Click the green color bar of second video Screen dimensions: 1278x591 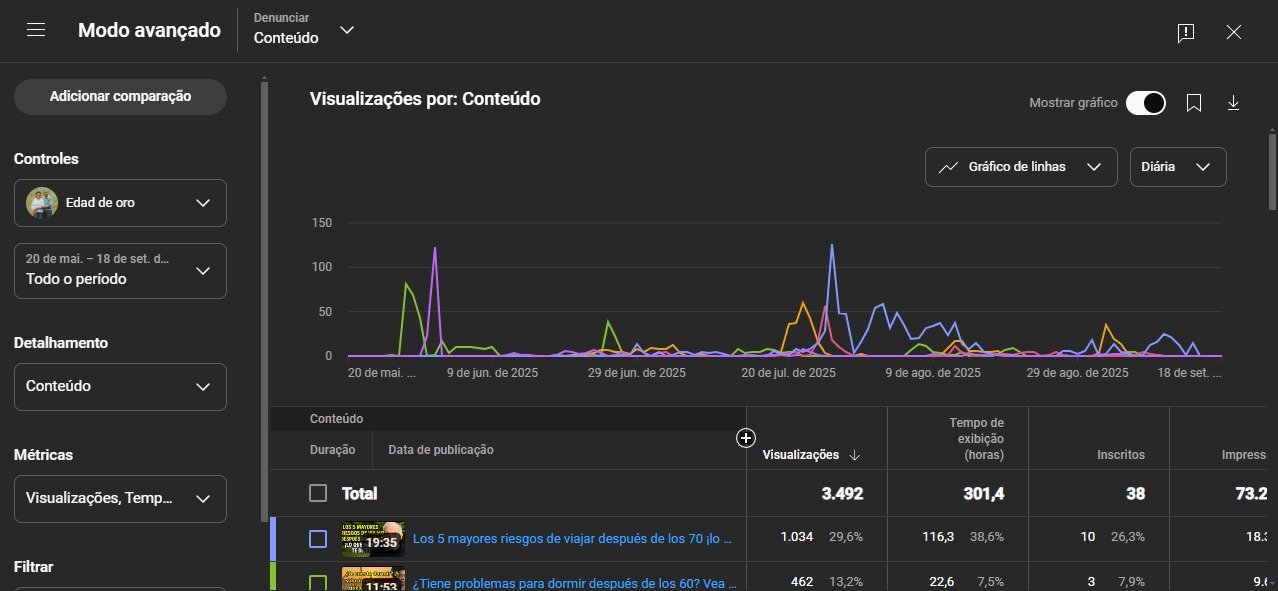tap(272, 576)
